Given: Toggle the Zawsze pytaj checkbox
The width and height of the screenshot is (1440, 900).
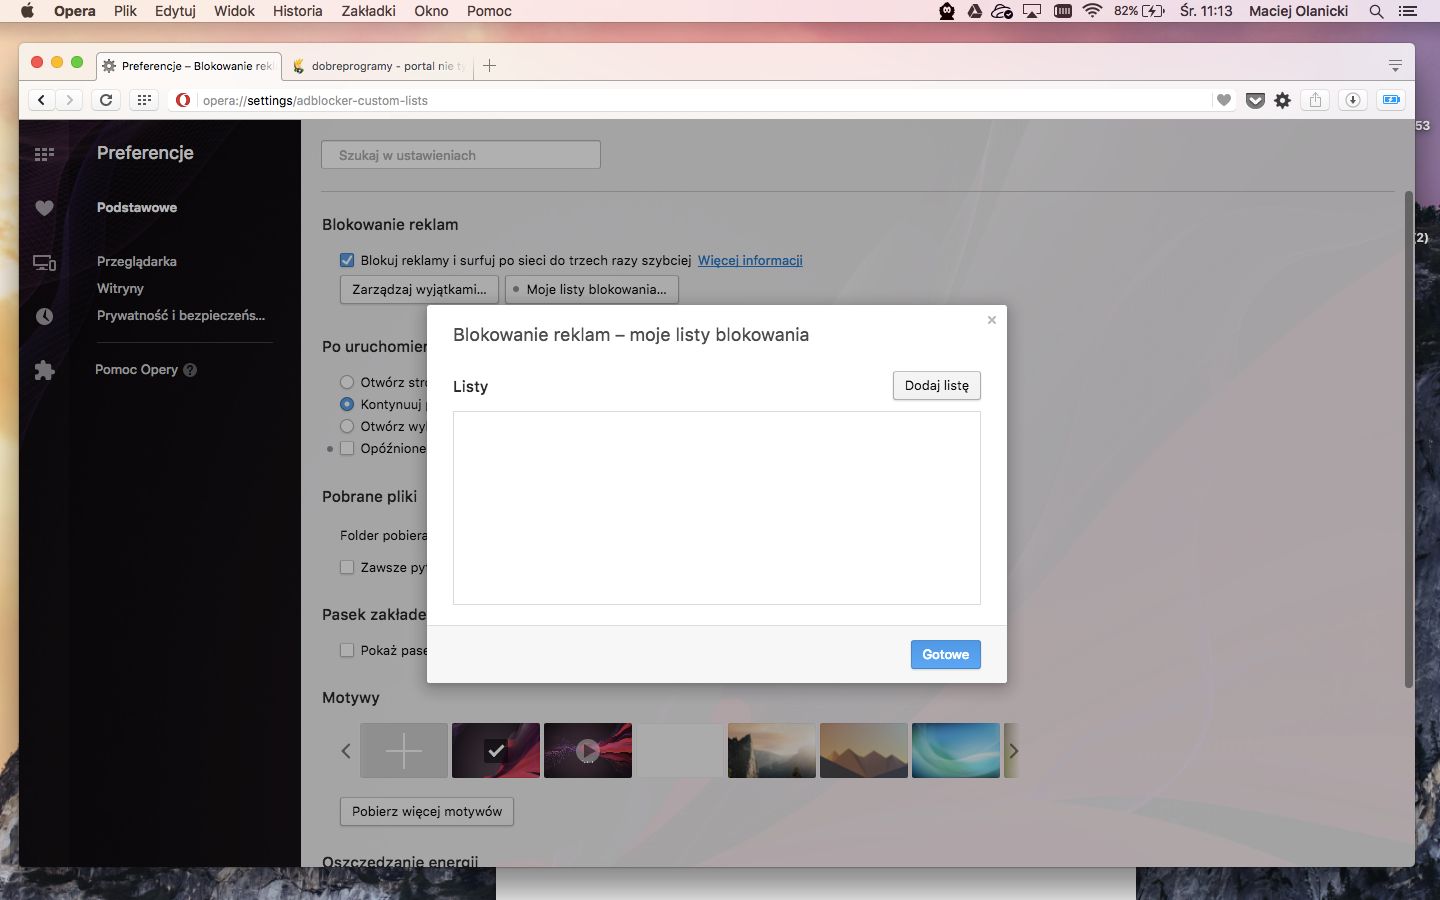Looking at the screenshot, I should pos(347,567).
